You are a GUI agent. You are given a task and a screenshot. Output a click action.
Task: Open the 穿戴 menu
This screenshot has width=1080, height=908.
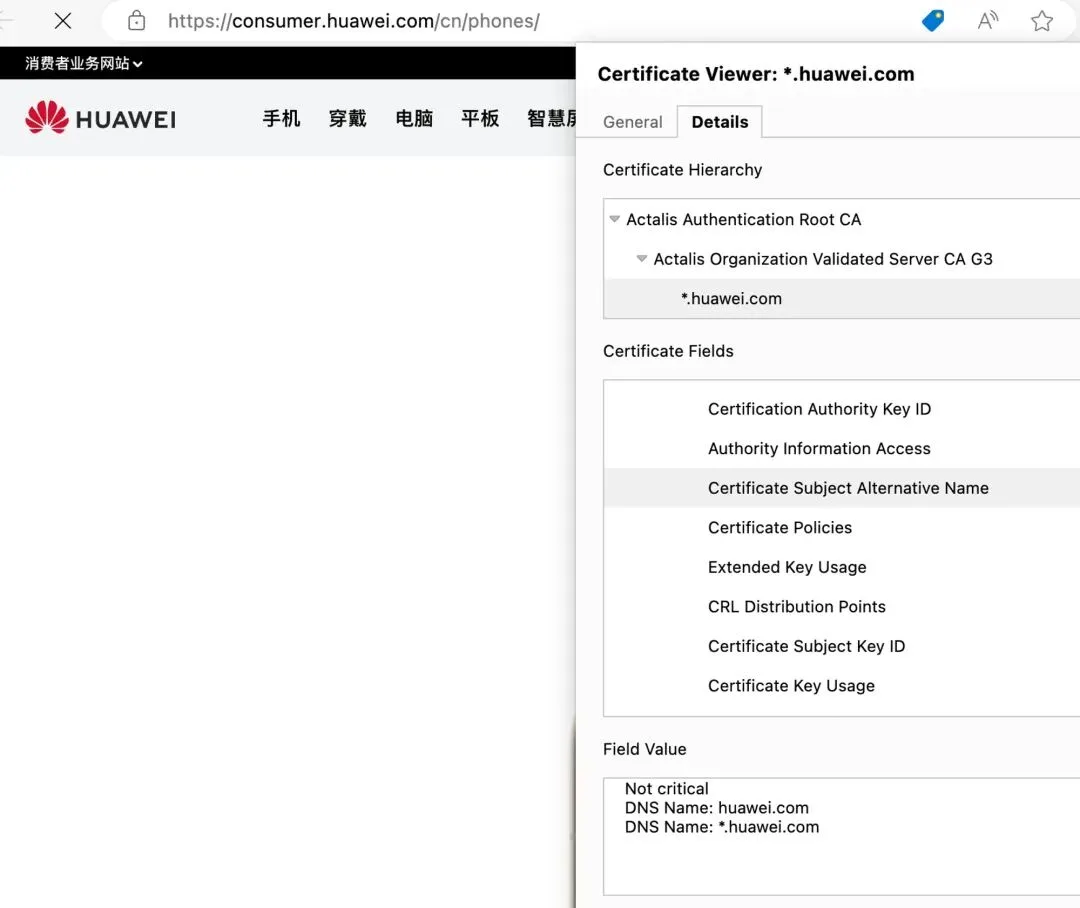[347, 118]
